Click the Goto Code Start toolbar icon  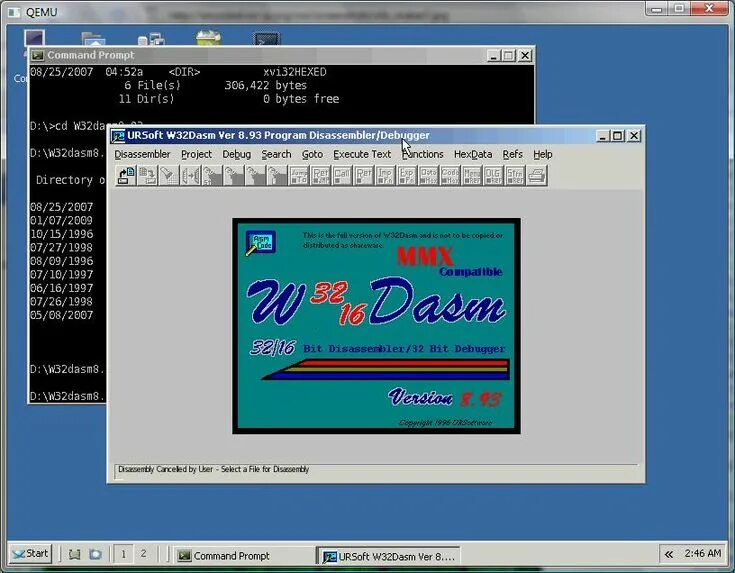point(212,176)
